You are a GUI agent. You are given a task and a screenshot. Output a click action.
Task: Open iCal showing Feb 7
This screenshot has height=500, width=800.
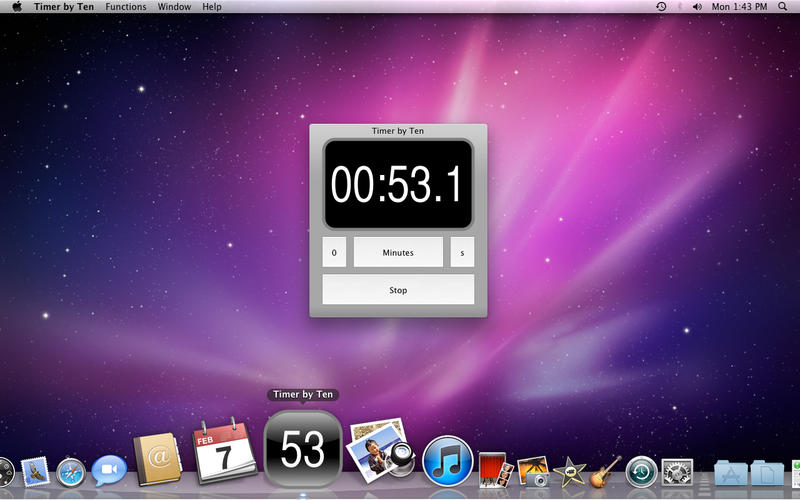tap(223, 451)
